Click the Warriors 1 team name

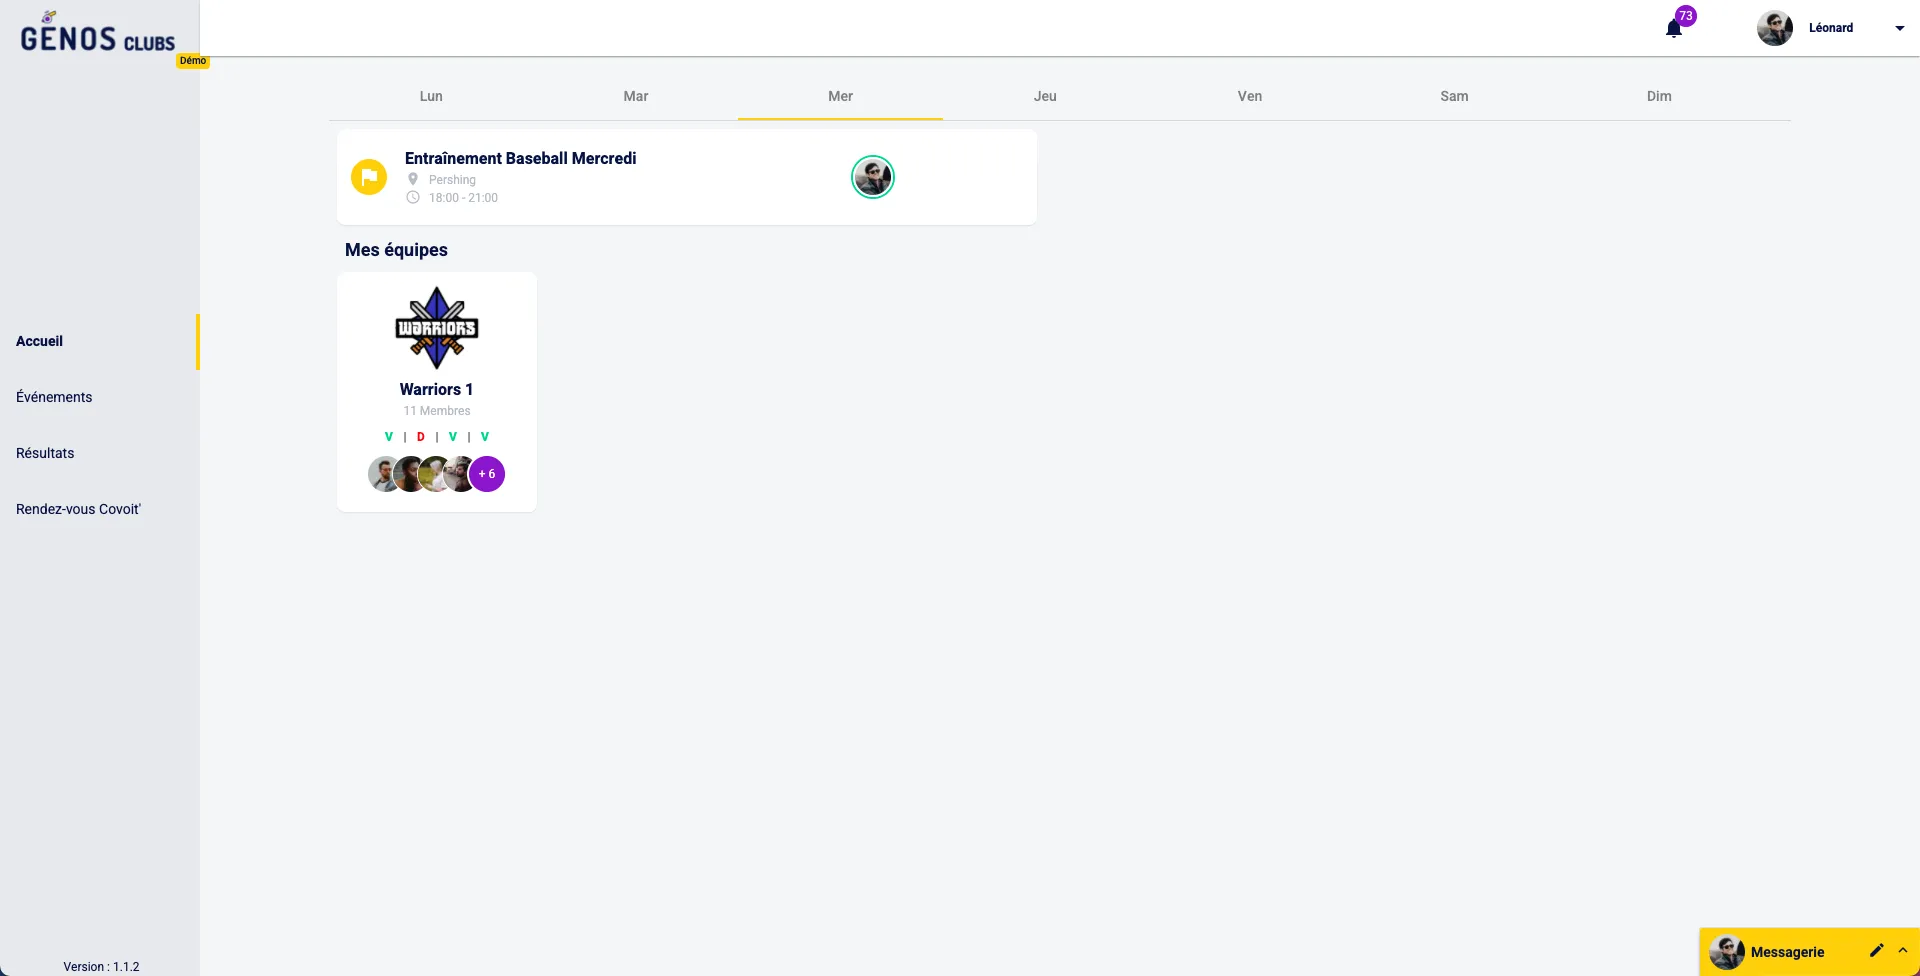coord(436,389)
